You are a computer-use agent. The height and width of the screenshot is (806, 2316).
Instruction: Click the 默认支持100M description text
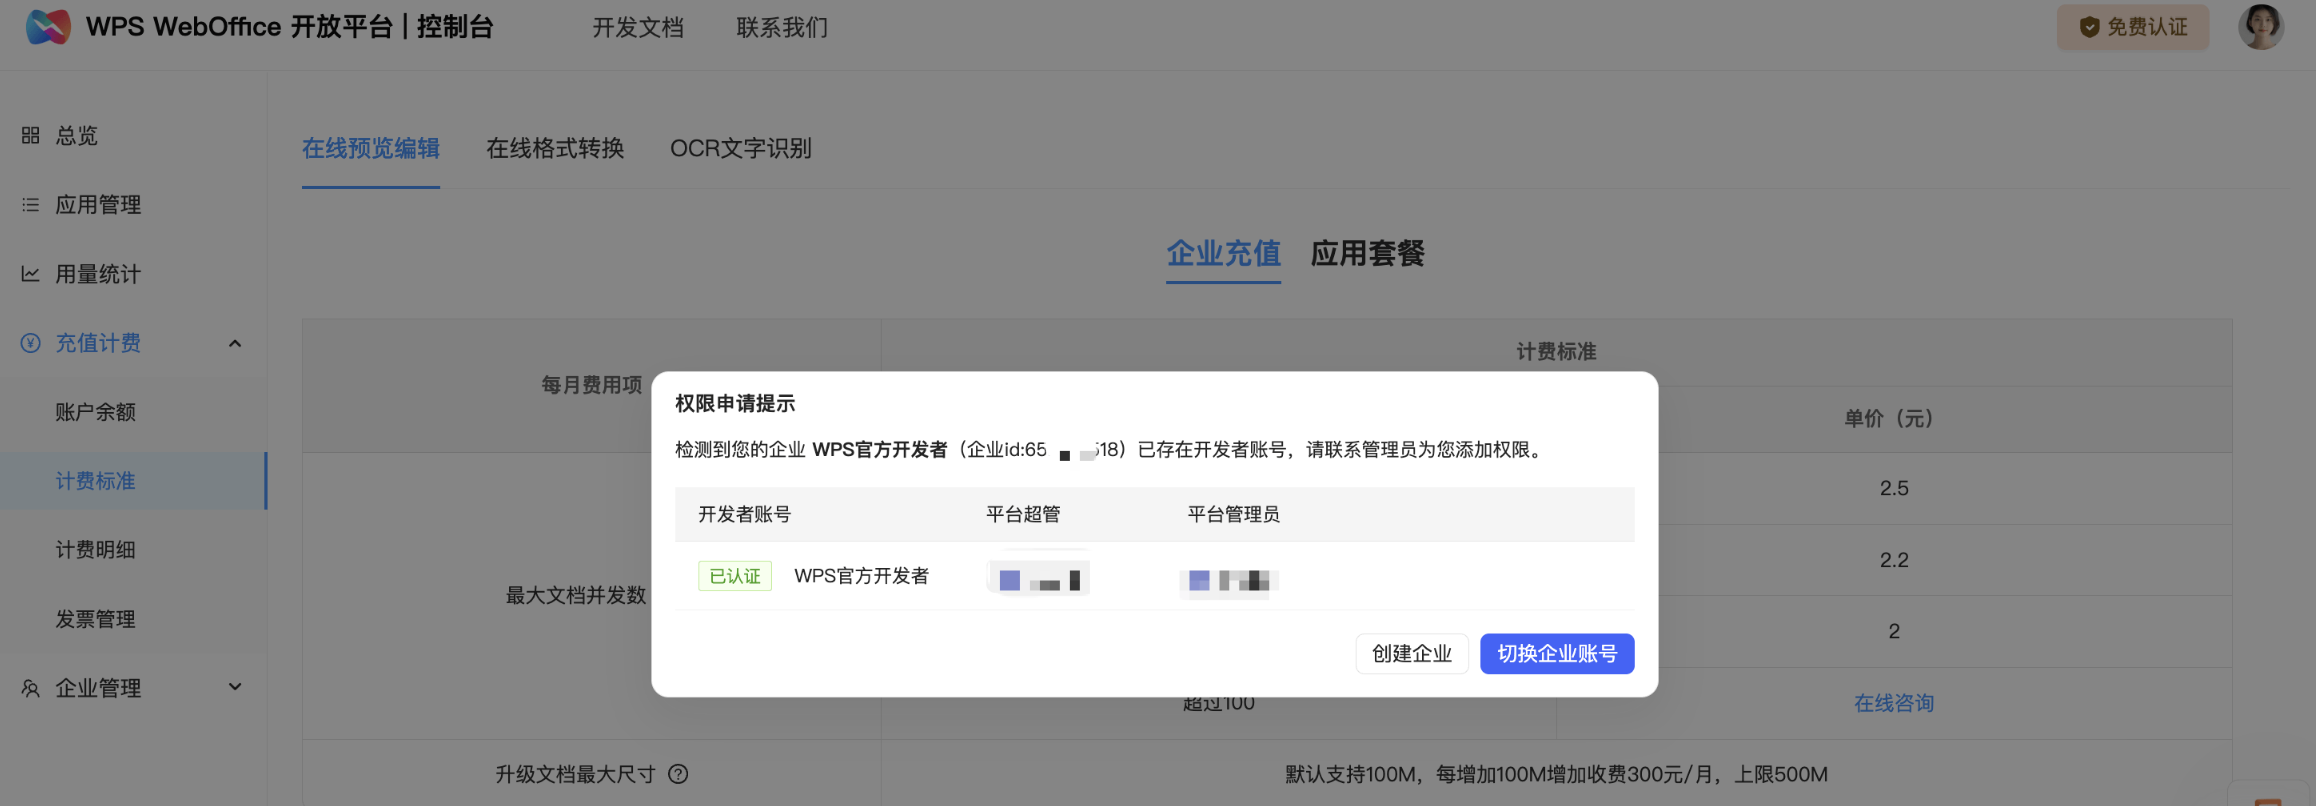tap(1556, 774)
